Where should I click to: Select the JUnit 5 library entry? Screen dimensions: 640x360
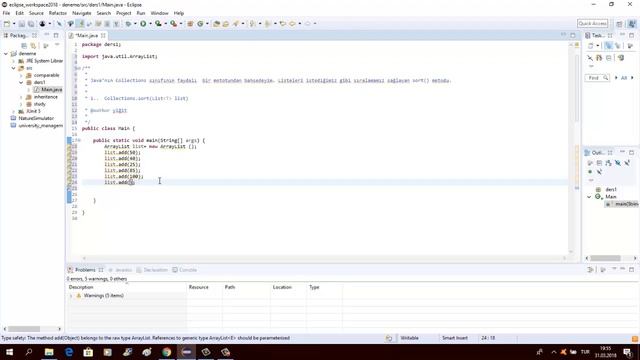point(33,111)
